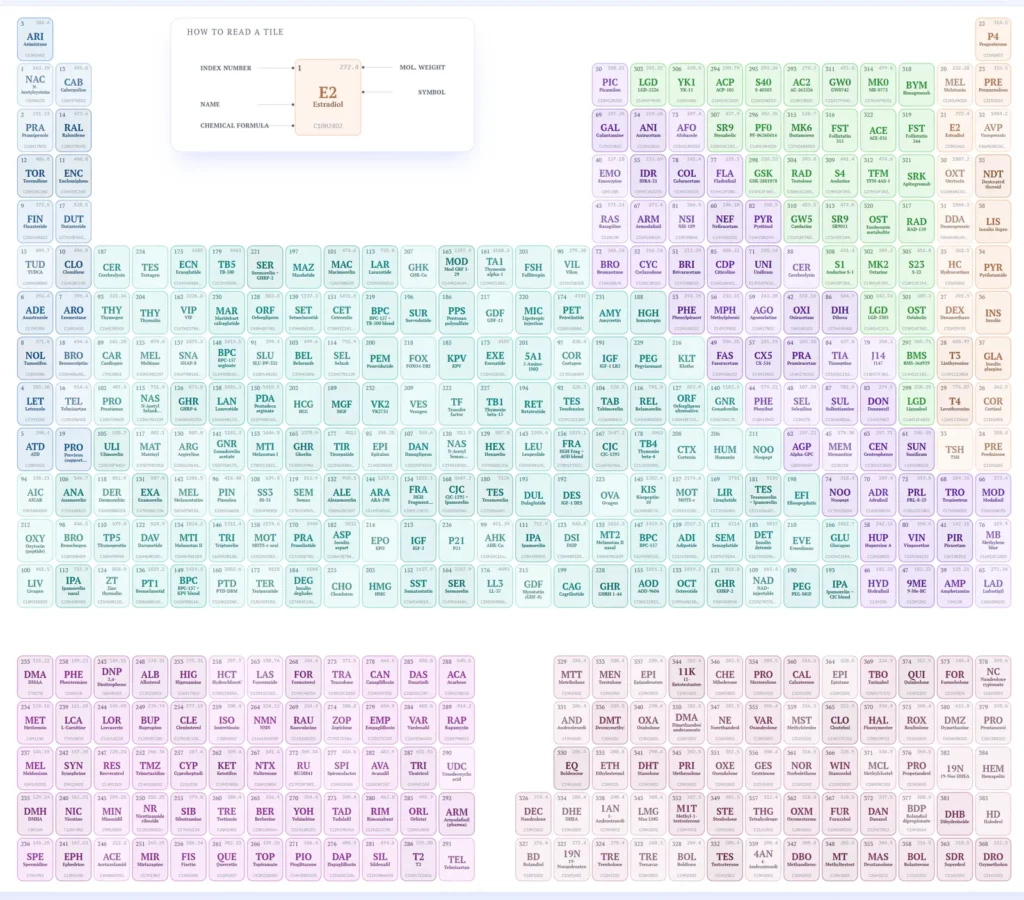Select the DHB Dihydroboldenone tile
The width and height of the screenshot is (1024, 900).
pos(955,814)
